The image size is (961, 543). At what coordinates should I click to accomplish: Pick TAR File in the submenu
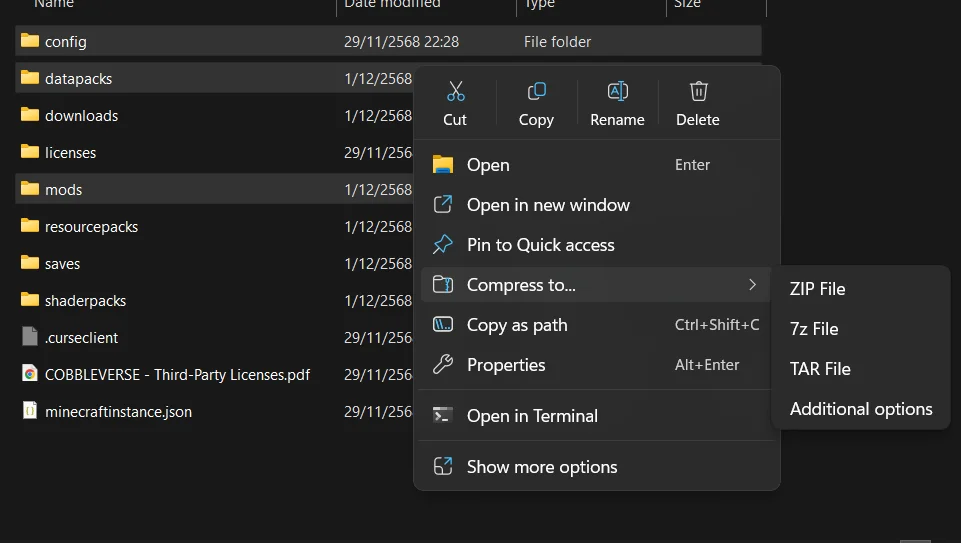(x=820, y=369)
